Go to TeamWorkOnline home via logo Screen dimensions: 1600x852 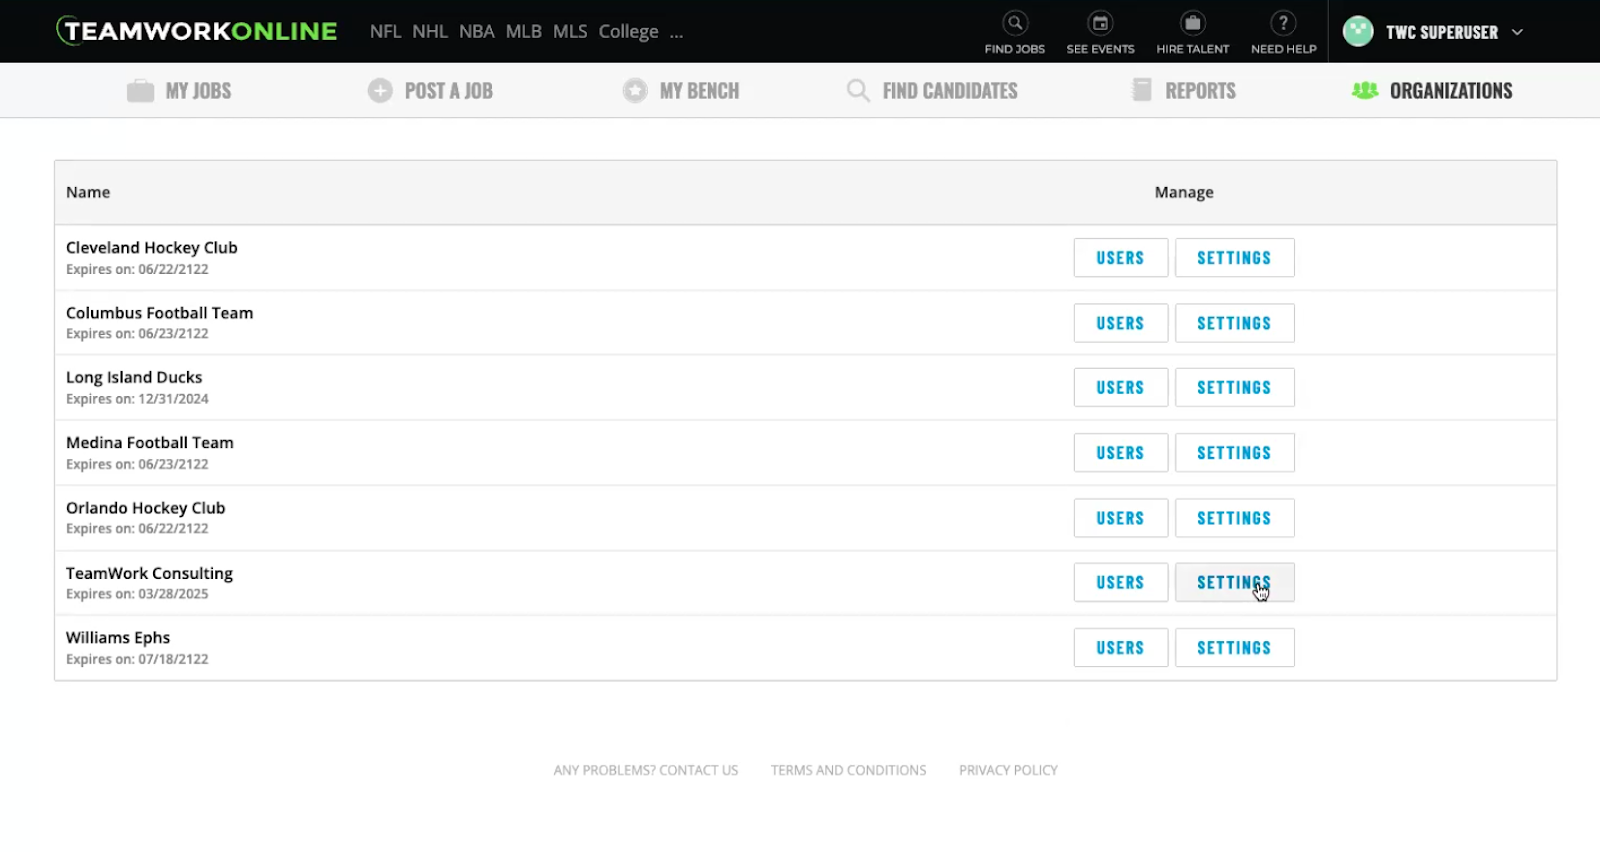tap(197, 31)
